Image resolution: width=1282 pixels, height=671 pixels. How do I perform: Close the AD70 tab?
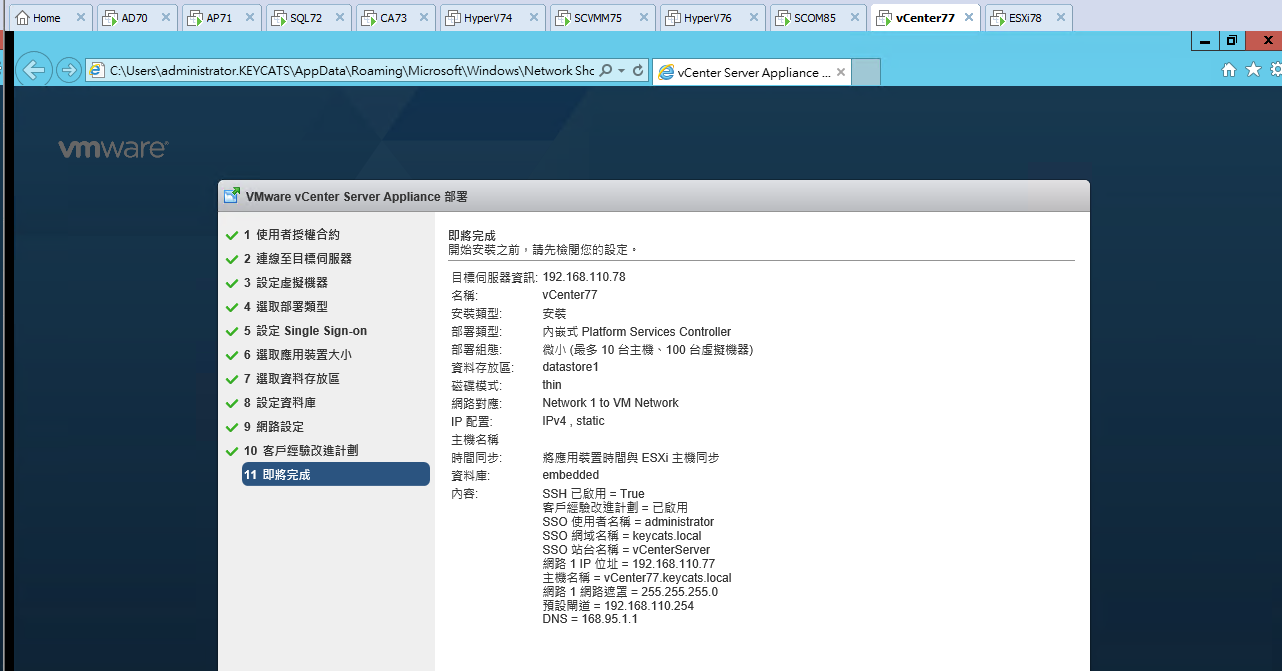[x=165, y=18]
